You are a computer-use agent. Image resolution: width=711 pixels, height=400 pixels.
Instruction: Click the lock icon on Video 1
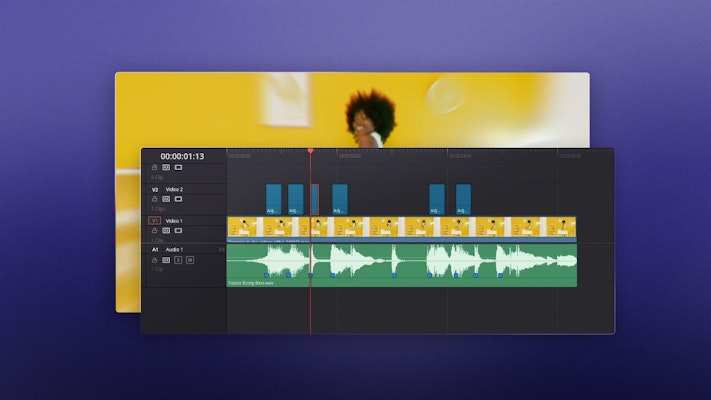point(154,230)
